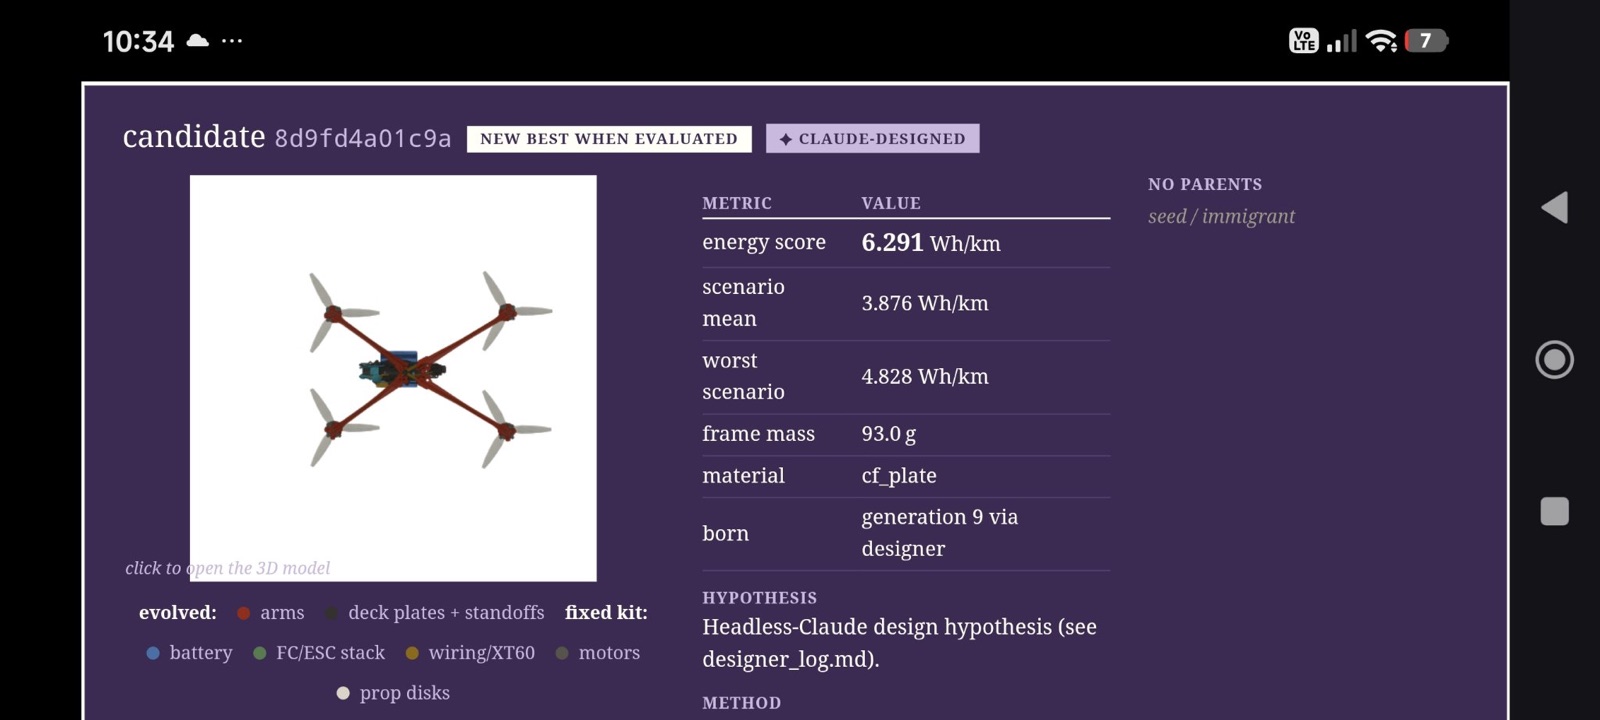Viewport: 1600px width, 720px height.
Task: Tap the 10:34 clock in status bar
Action: point(138,41)
